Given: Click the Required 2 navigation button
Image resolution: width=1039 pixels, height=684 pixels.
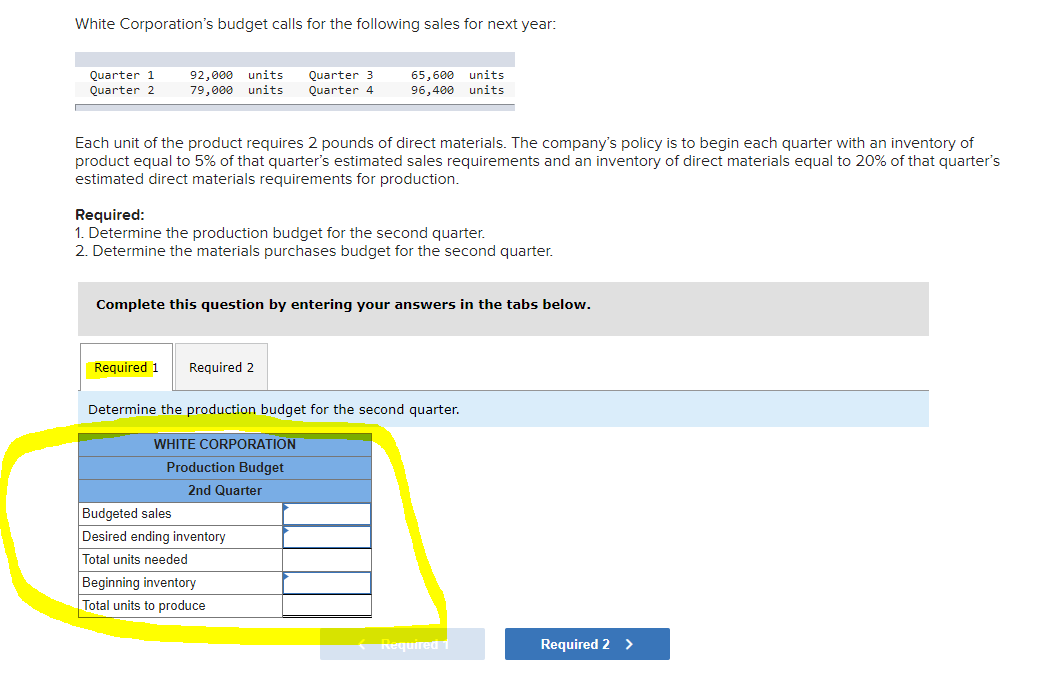Looking at the screenshot, I should [x=587, y=644].
